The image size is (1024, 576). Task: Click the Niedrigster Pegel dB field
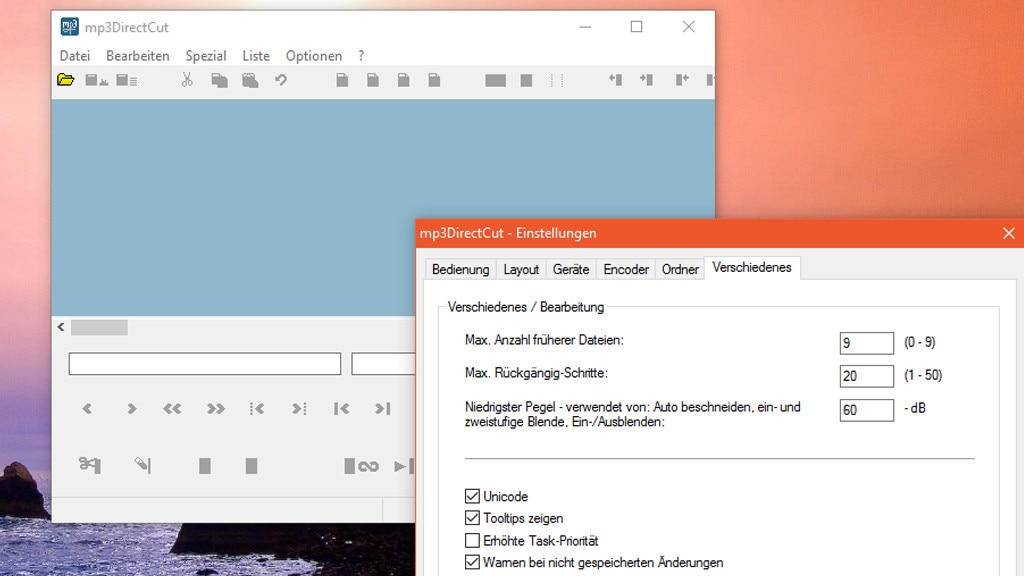[x=867, y=410]
